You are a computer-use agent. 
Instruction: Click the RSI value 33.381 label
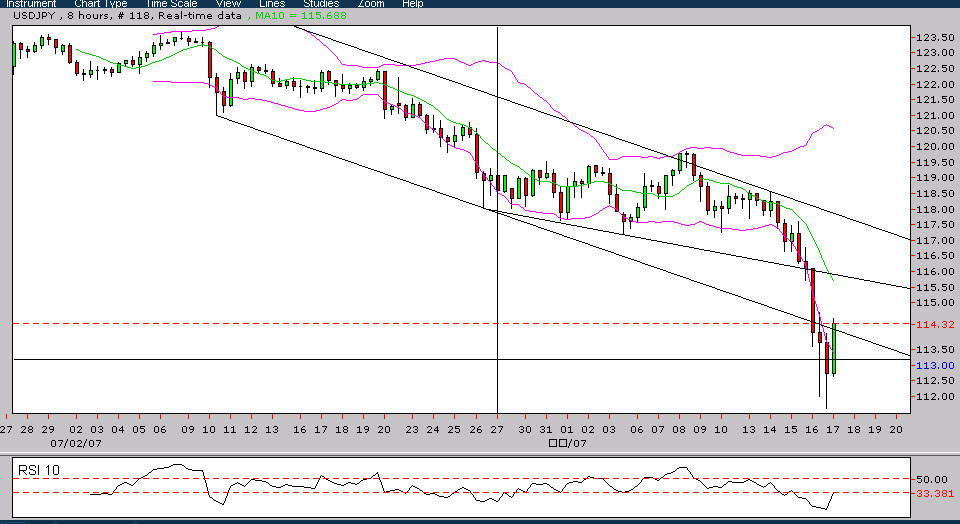click(934, 493)
